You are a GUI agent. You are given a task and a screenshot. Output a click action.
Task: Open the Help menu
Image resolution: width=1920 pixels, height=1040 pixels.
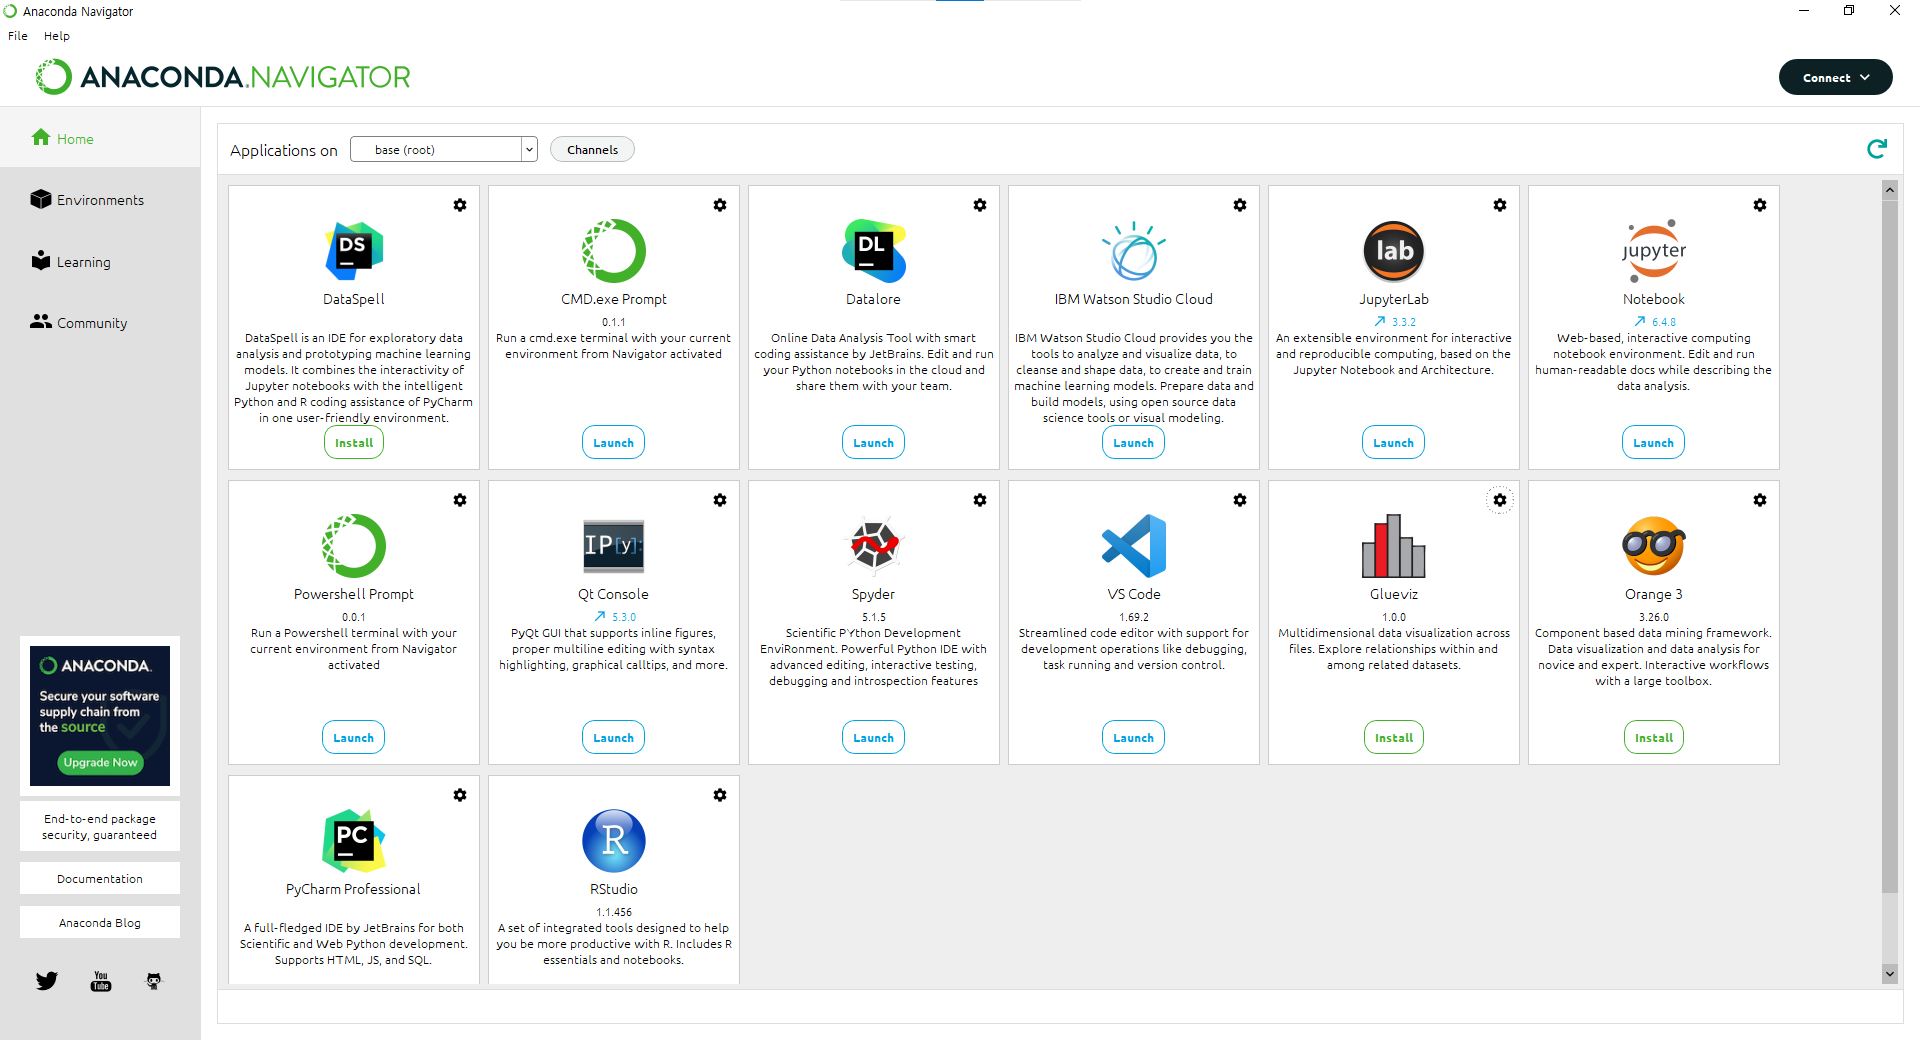[57, 36]
